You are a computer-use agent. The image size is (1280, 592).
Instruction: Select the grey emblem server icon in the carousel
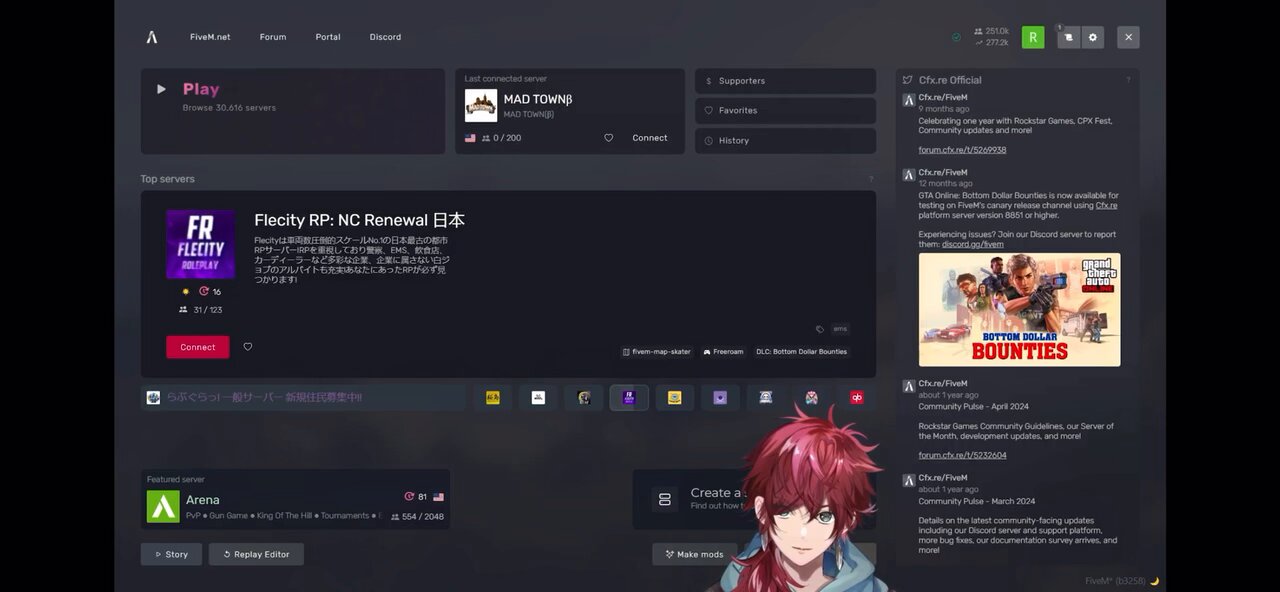pyautogui.click(x=766, y=397)
